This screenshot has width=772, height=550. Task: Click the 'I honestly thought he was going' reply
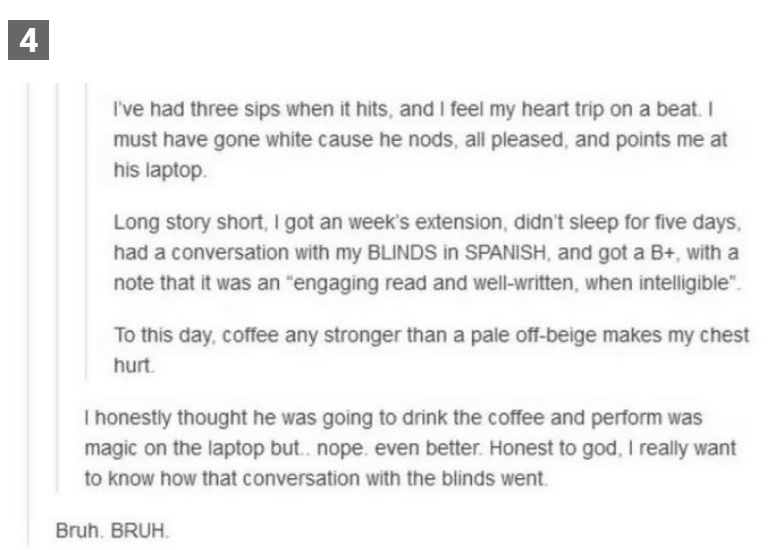411,448
